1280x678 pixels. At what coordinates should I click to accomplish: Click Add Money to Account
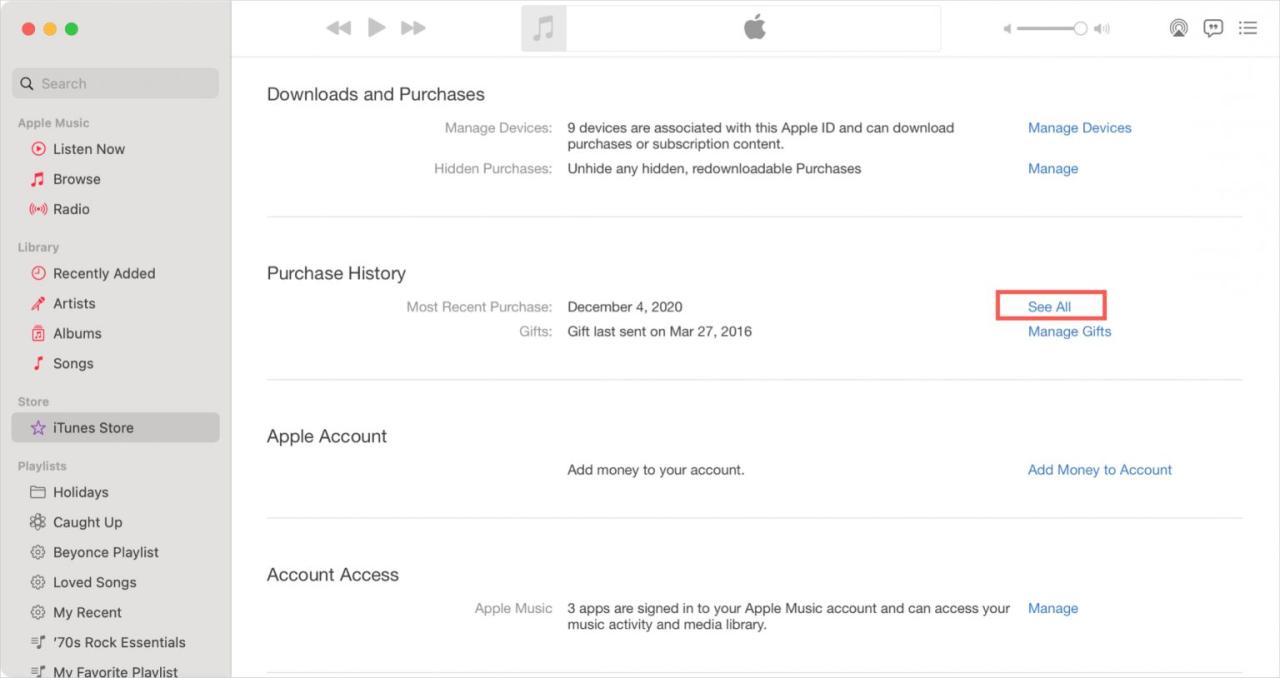(x=1099, y=469)
